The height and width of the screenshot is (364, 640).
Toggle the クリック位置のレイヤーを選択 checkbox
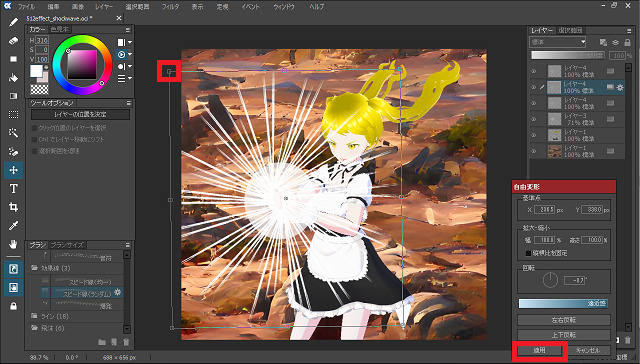[35, 128]
